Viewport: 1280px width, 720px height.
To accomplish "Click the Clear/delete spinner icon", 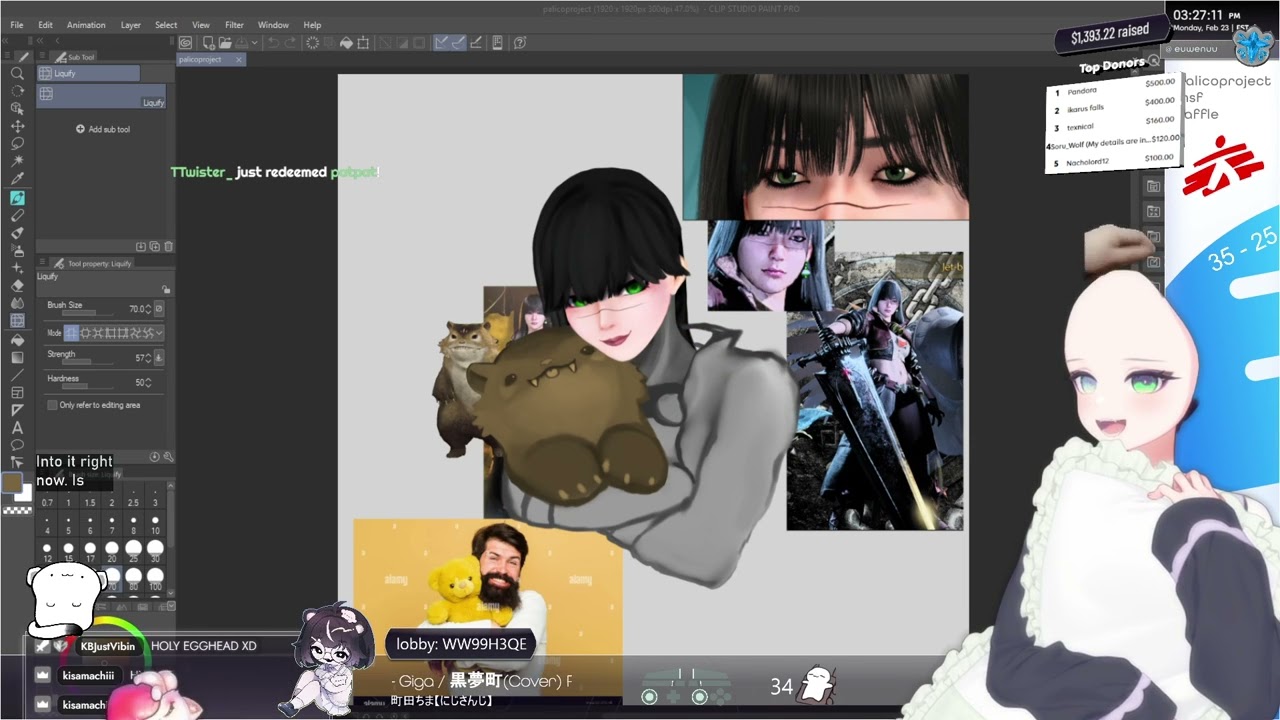I will (312, 43).
